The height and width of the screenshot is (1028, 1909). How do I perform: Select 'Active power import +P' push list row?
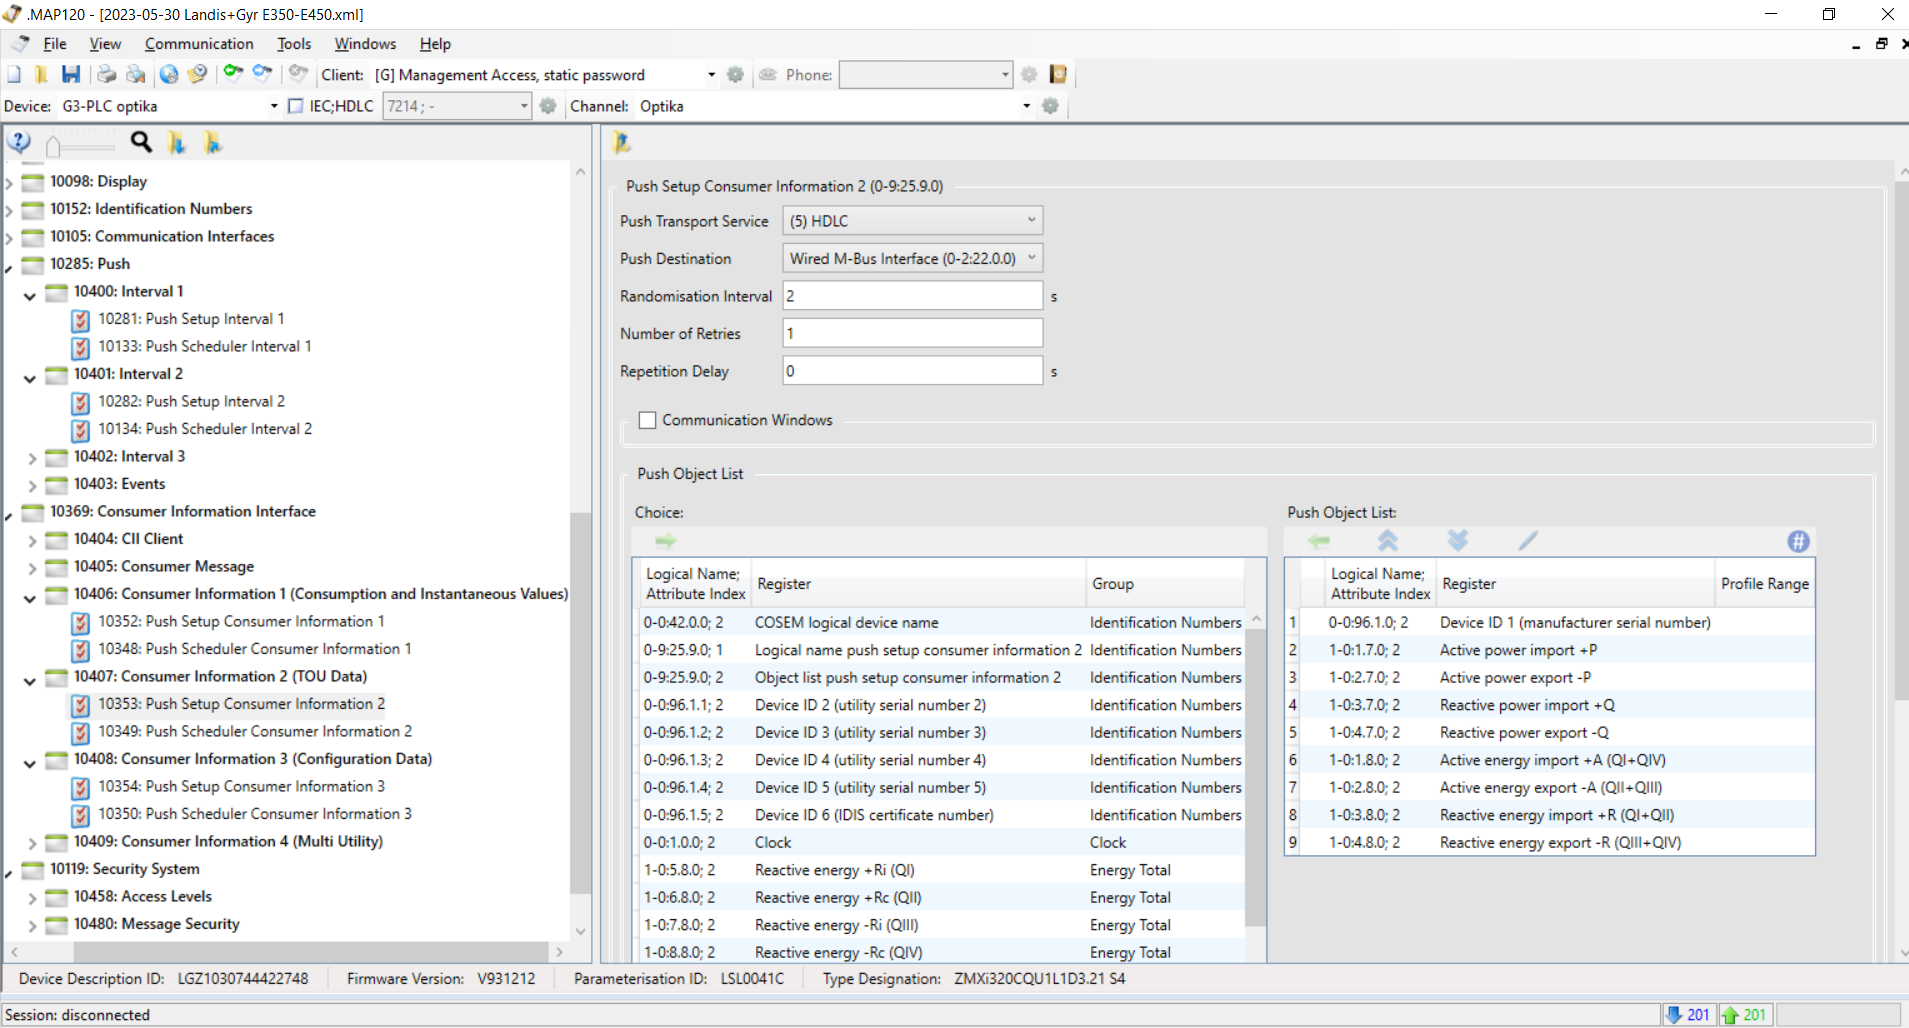[x=1549, y=650]
